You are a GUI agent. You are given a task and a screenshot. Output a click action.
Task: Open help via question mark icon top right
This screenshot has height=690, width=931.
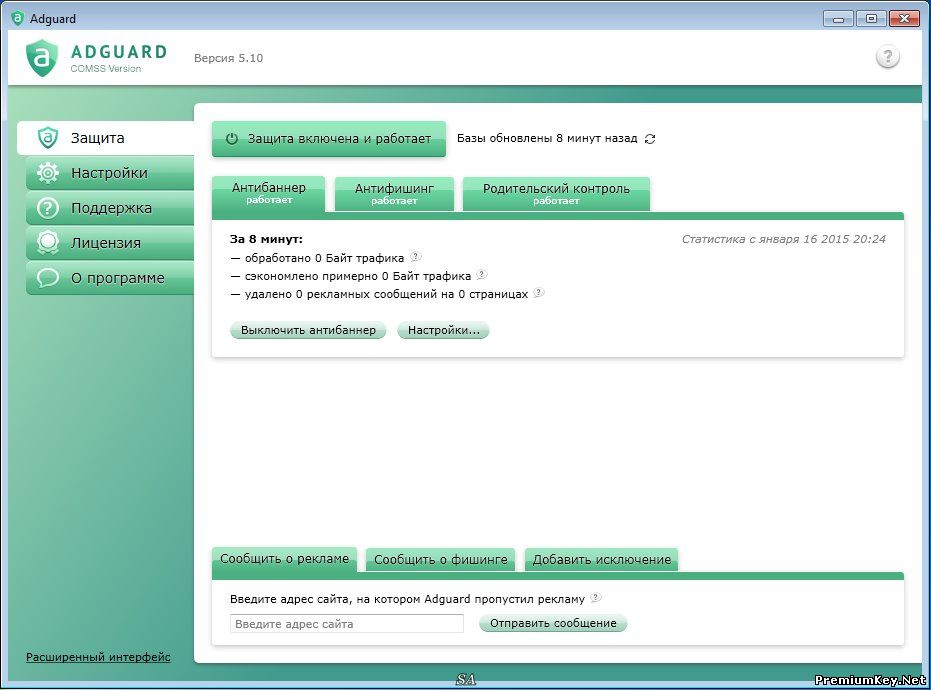pyautogui.click(x=887, y=57)
